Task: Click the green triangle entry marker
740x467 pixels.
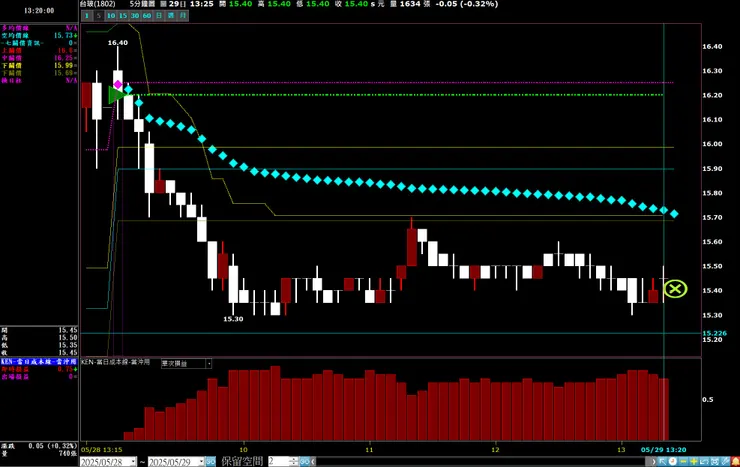Action: [x=116, y=95]
